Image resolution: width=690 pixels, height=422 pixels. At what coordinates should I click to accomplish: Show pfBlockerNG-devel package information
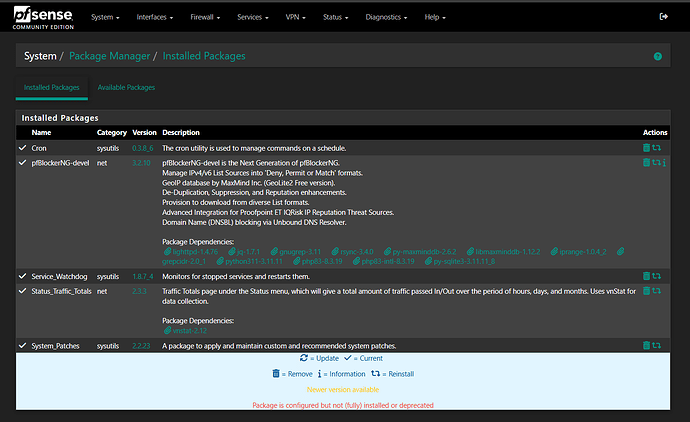(664, 162)
